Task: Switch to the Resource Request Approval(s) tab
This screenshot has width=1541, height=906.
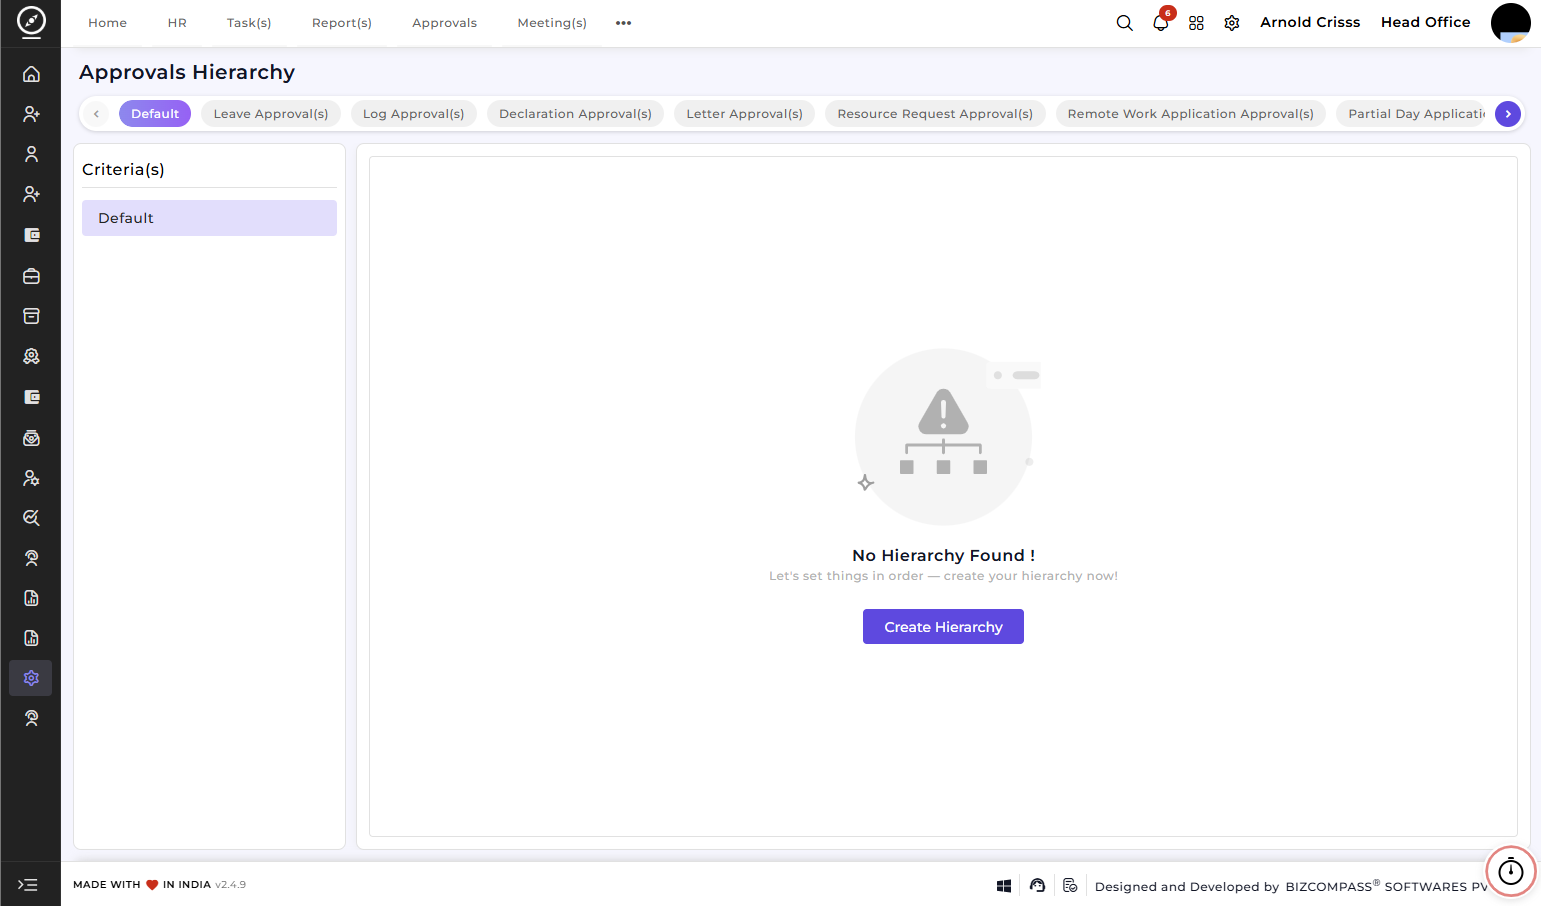Action: pyautogui.click(x=935, y=114)
